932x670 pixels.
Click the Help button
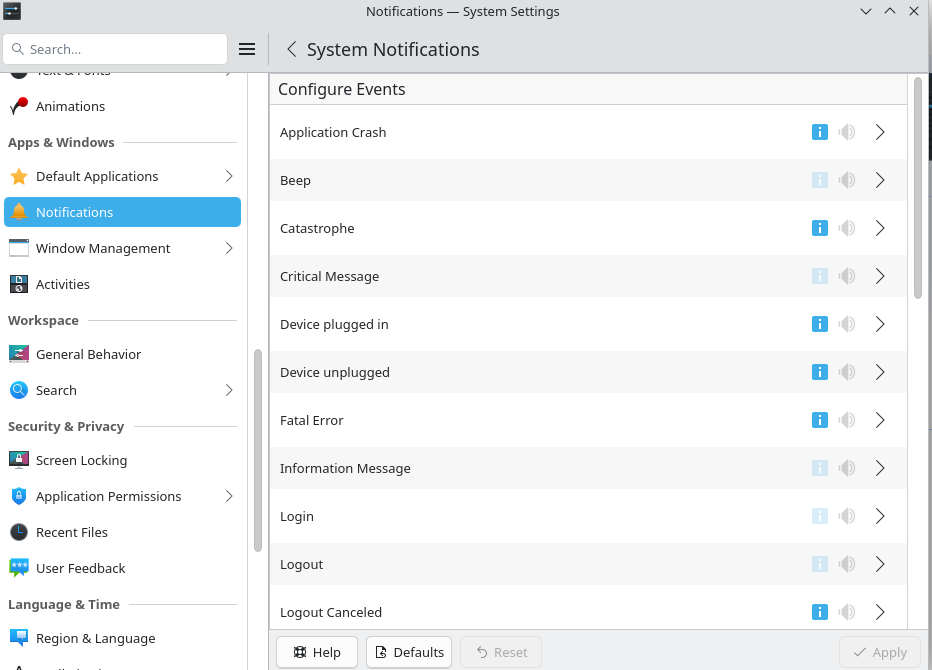pyautogui.click(x=317, y=652)
